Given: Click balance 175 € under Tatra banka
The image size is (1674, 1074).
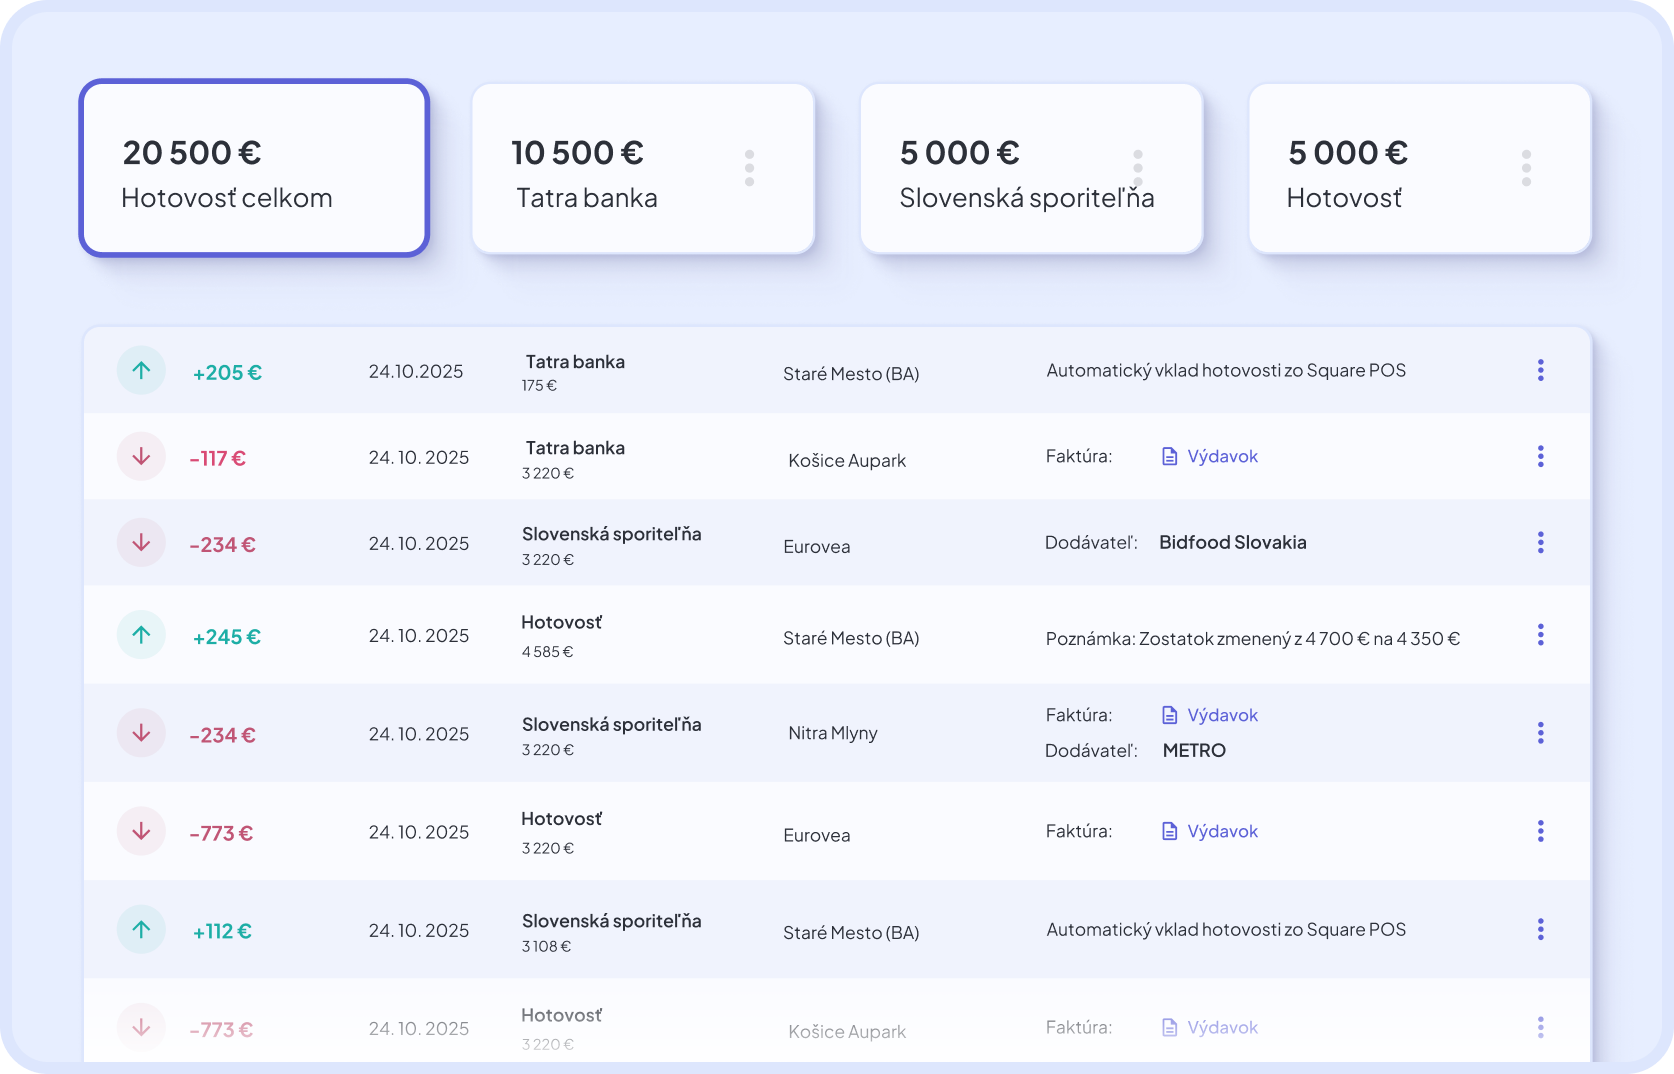Looking at the screenshot, I should tap(539, 386).
